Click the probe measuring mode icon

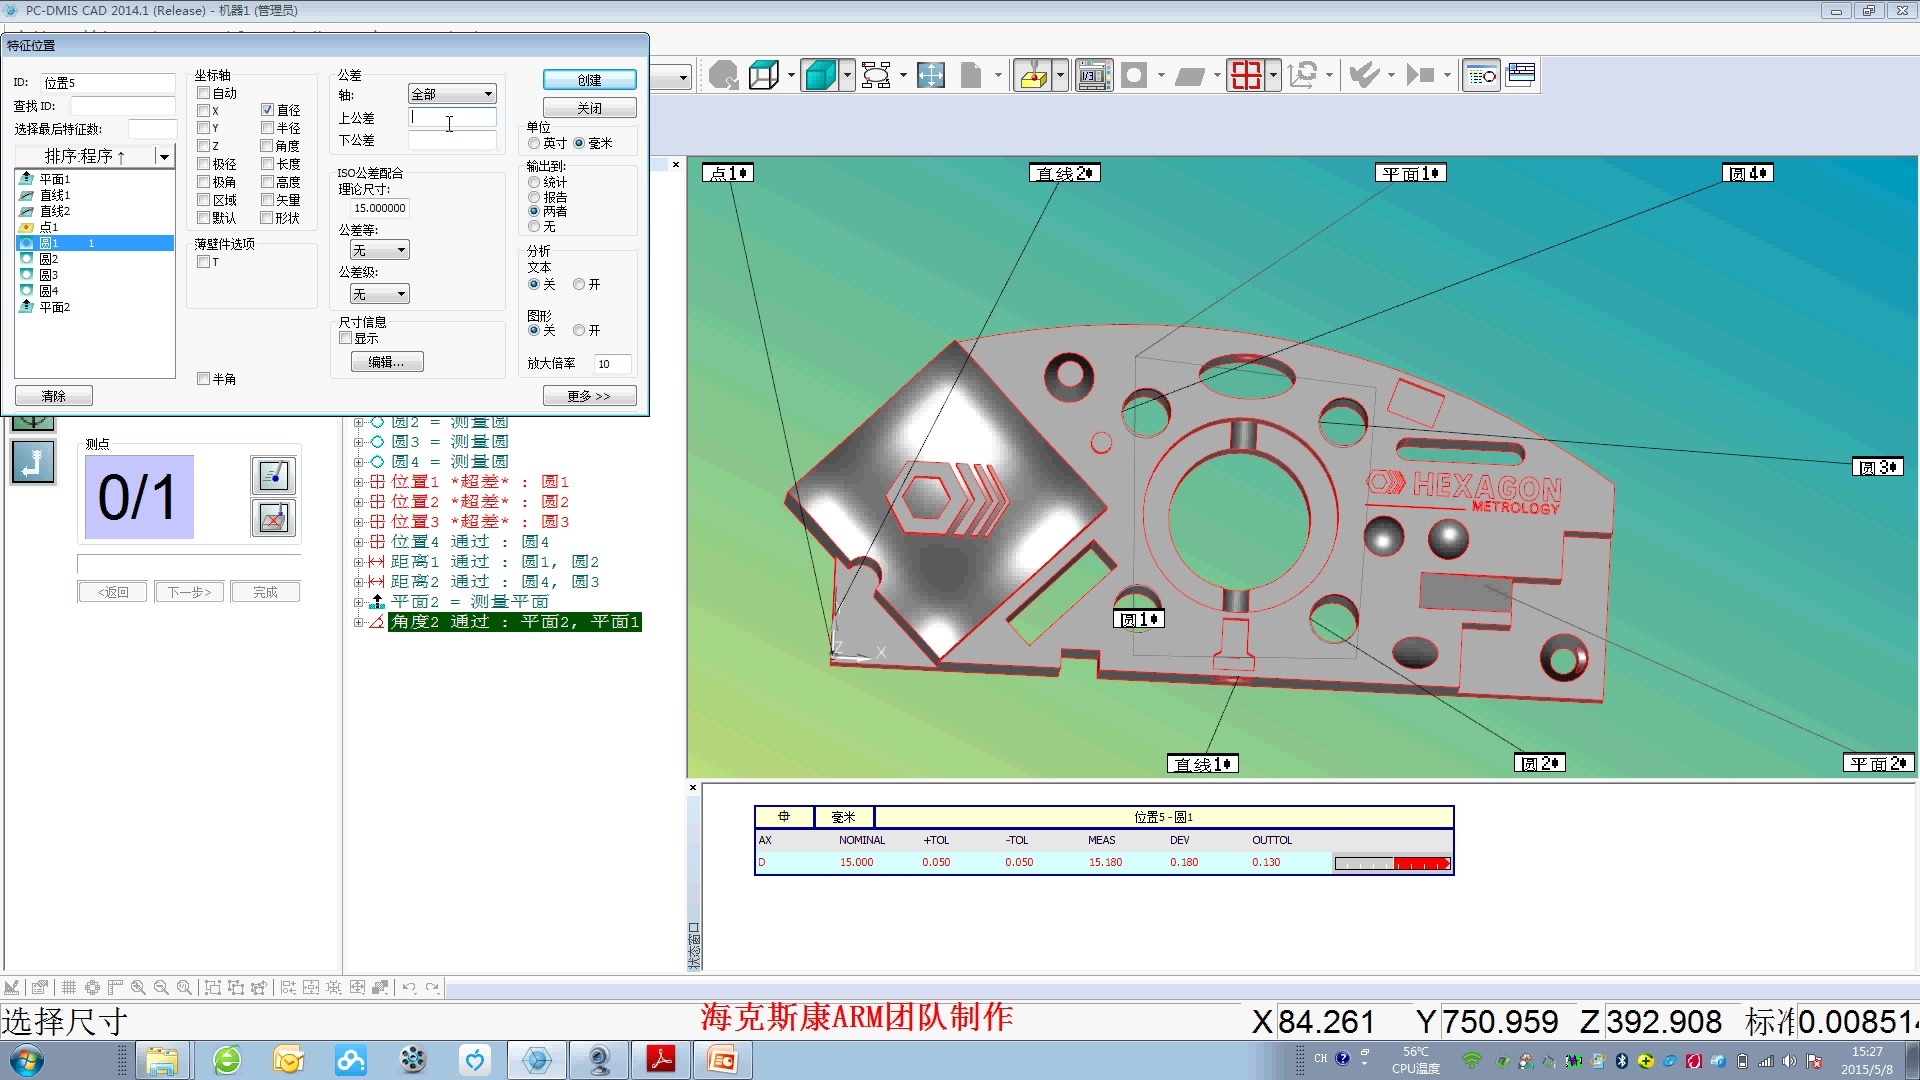[1033, 75]
